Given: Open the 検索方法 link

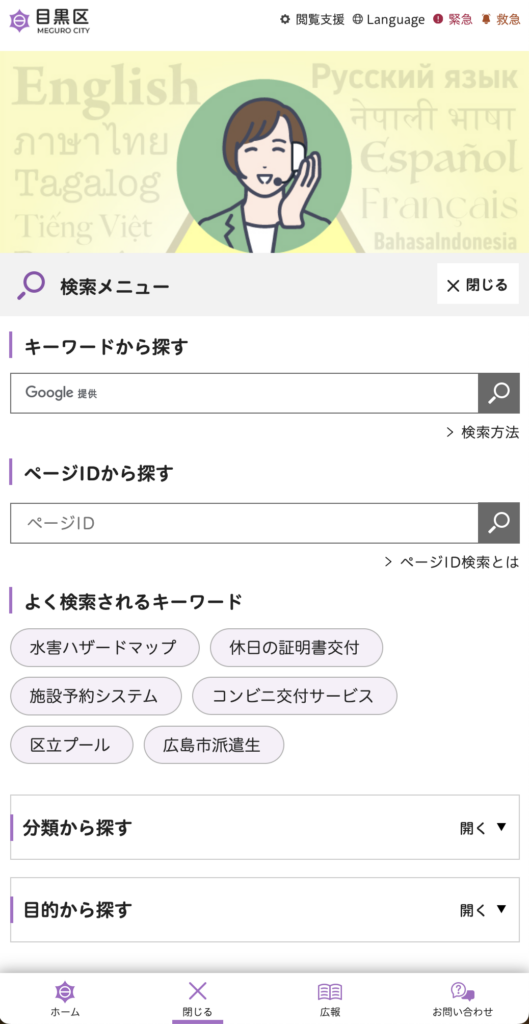Looking at the screenshot, I should coord(483,432).
